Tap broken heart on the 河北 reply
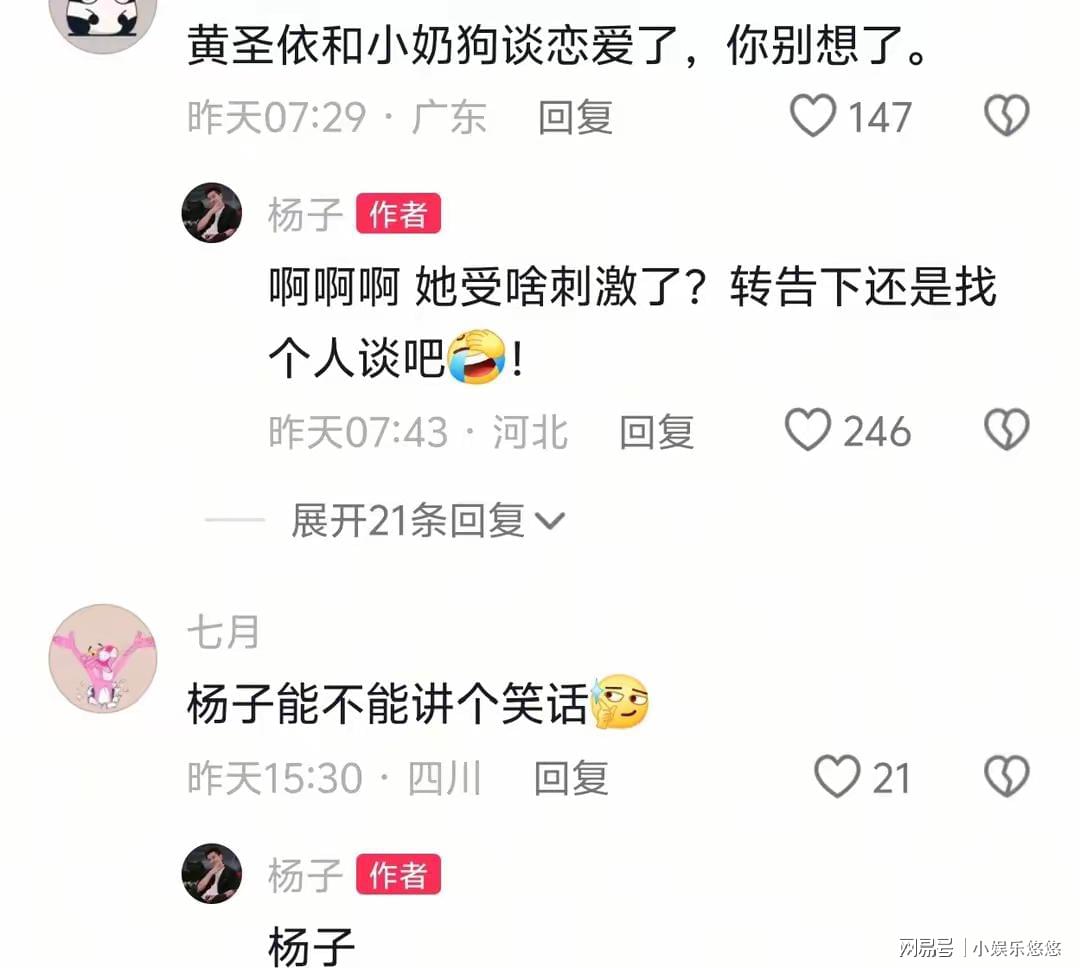1080x968 pixels. (x=1006, y=430)
